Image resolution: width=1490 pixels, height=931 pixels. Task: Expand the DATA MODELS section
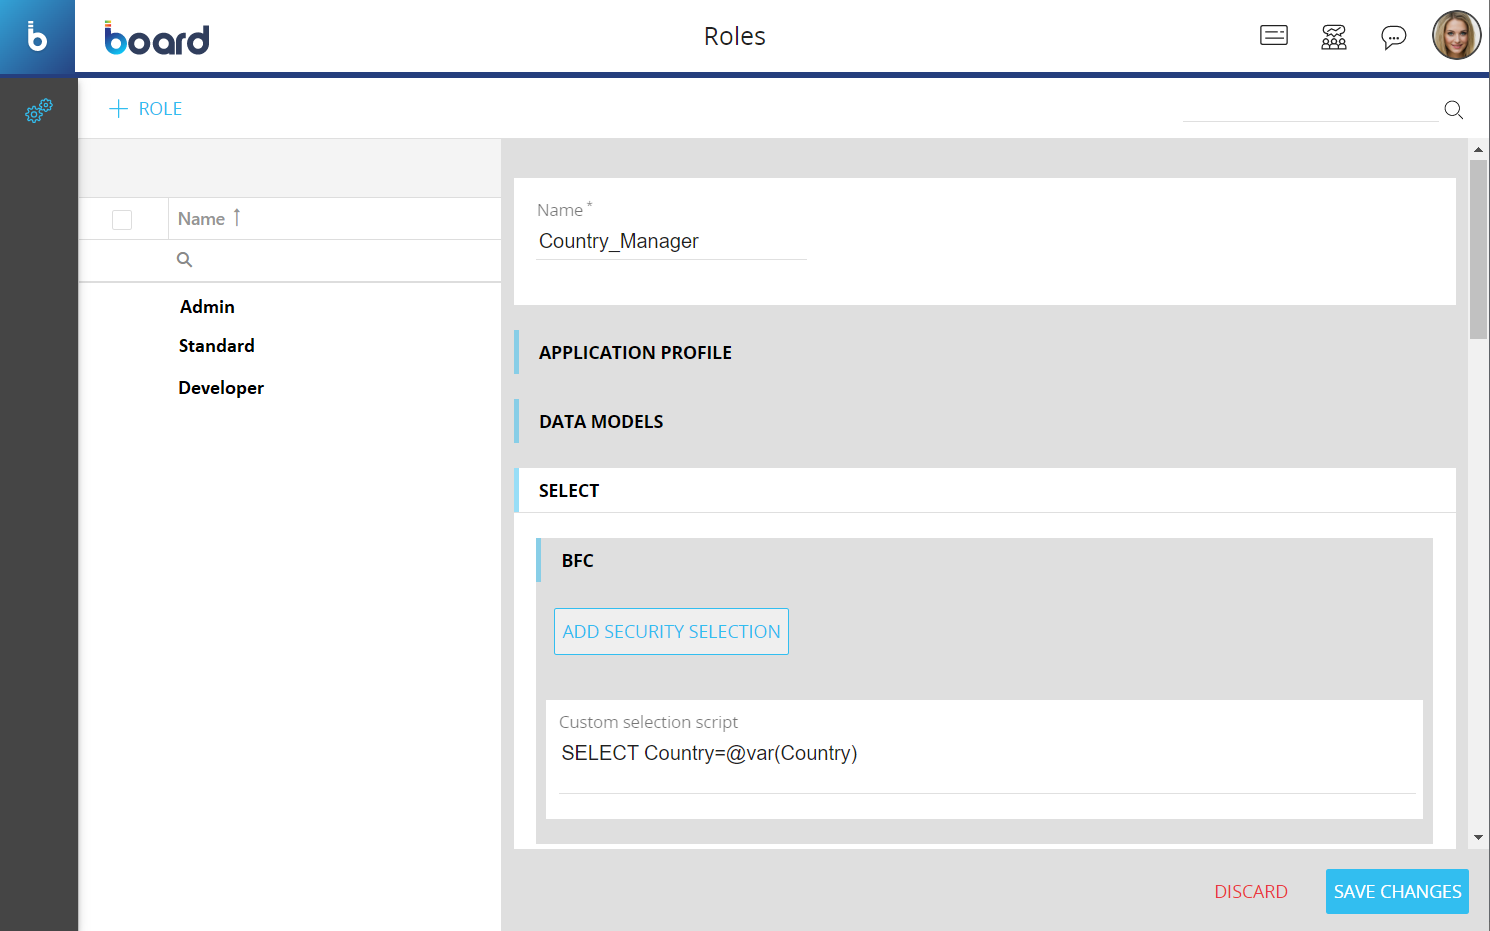tap(601, 422)
